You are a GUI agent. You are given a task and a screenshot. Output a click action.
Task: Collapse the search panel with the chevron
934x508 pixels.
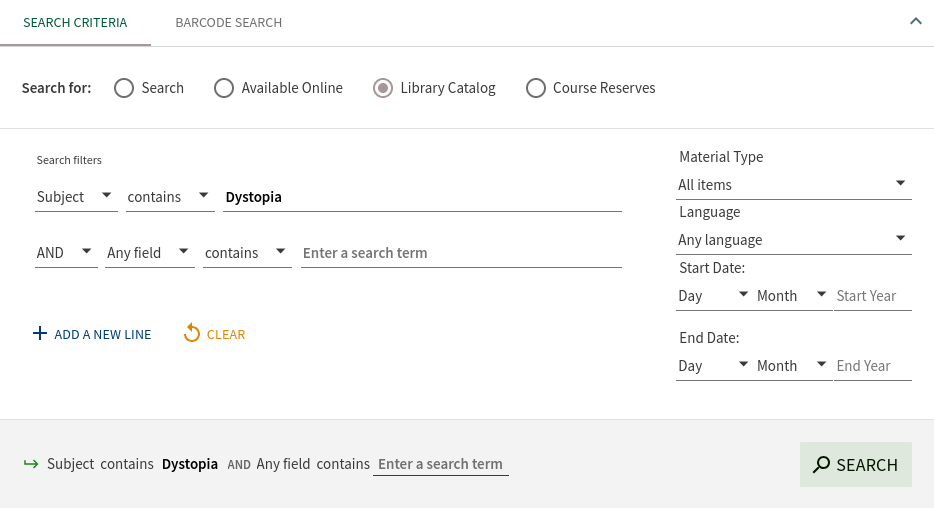(x=915, y=21)
